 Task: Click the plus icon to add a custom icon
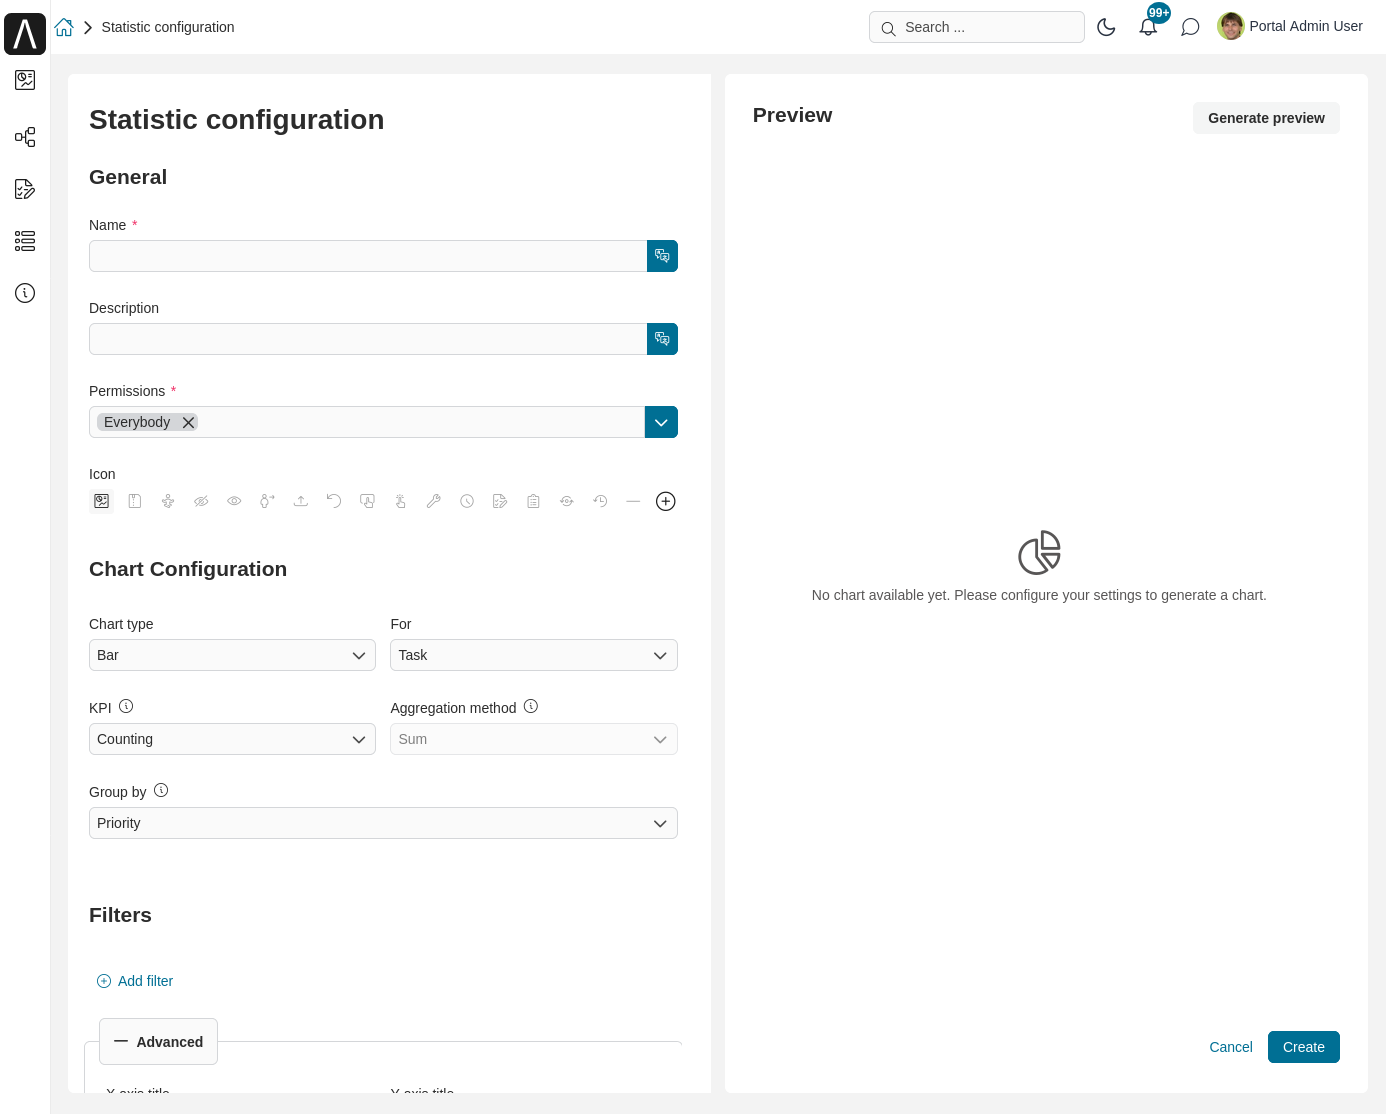coord(666,501)
